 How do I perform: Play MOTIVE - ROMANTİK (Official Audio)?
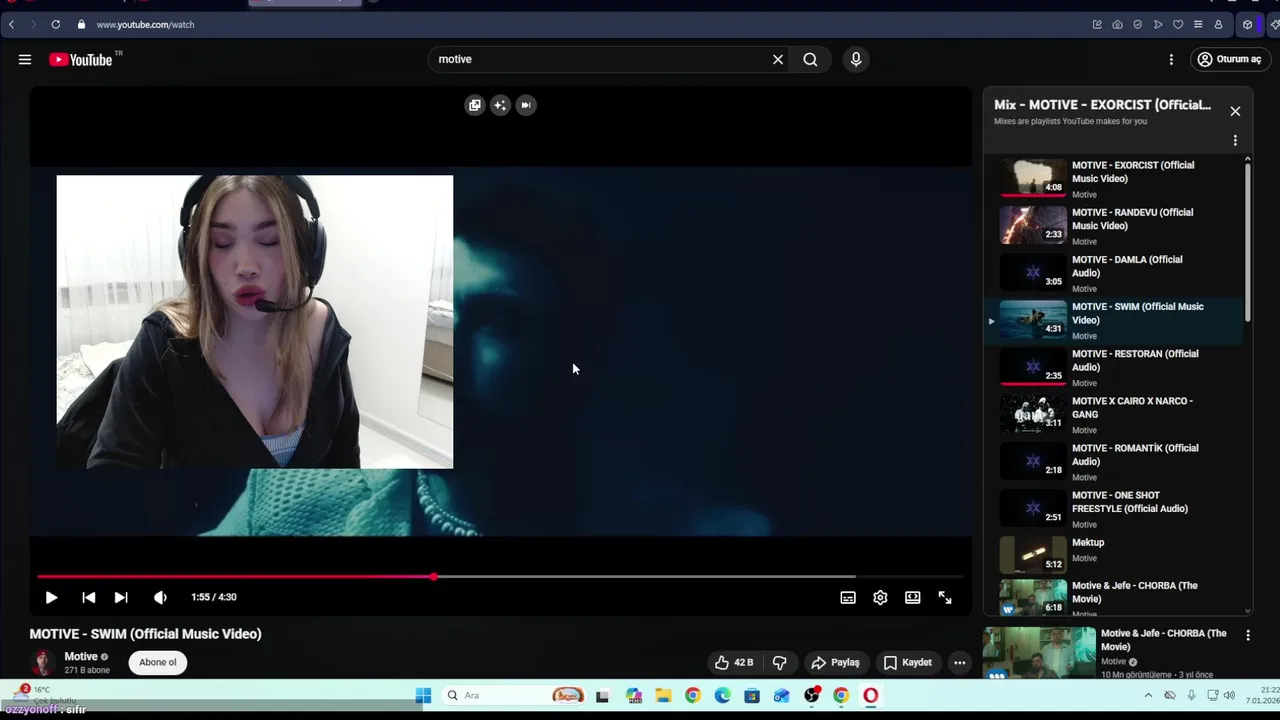(1115, 461)
